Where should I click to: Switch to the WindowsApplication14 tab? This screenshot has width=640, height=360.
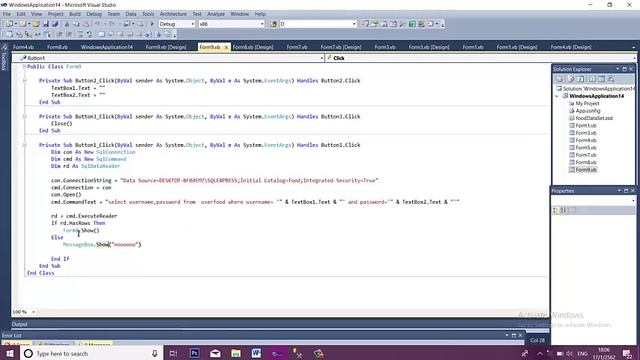107,47
